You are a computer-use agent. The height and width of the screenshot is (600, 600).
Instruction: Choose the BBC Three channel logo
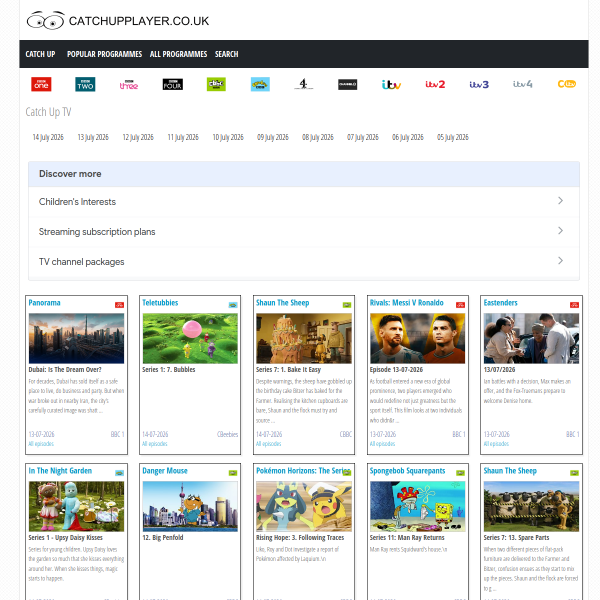(129, 84)
